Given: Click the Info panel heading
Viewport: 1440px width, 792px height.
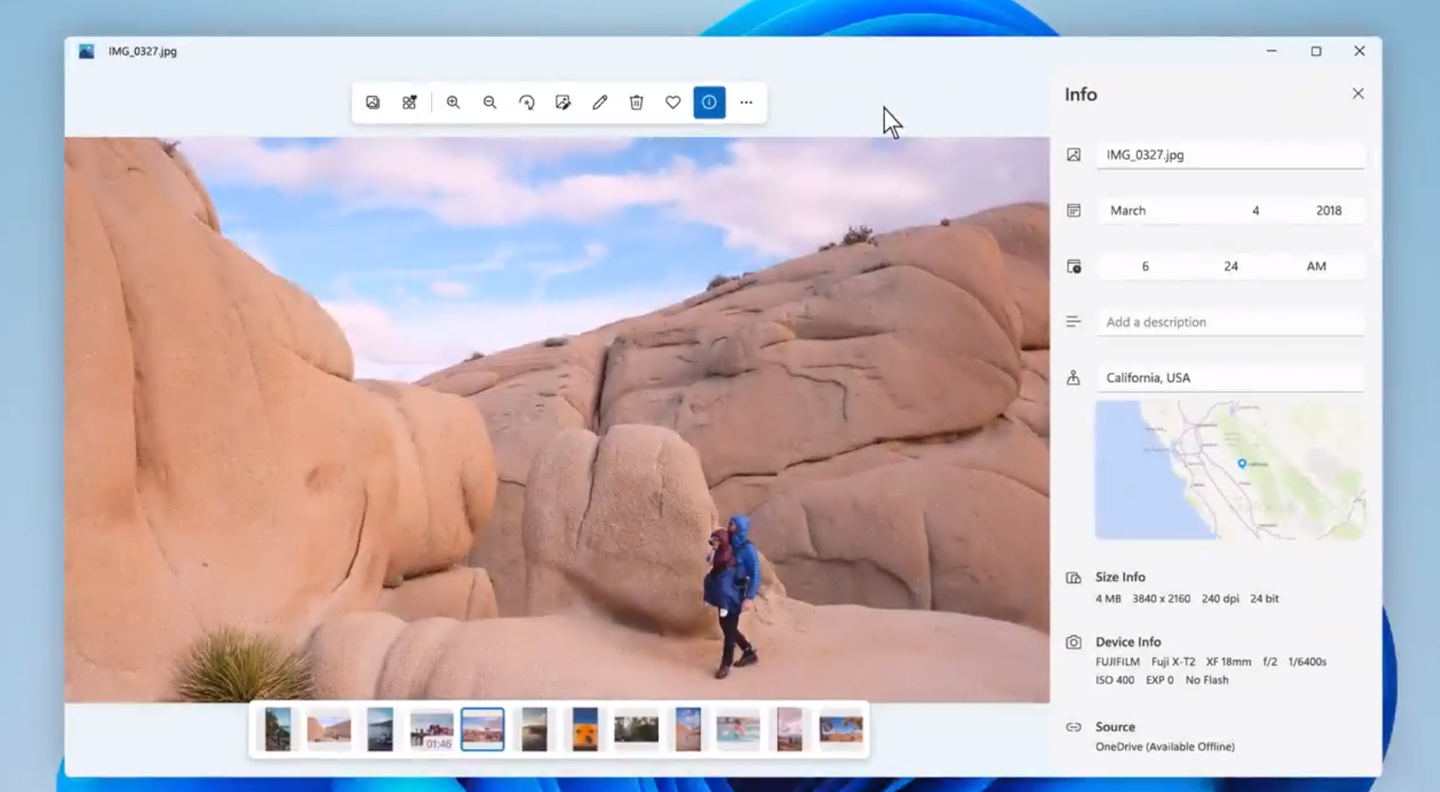Looking at the screenshot, I should coord(1081,94).
